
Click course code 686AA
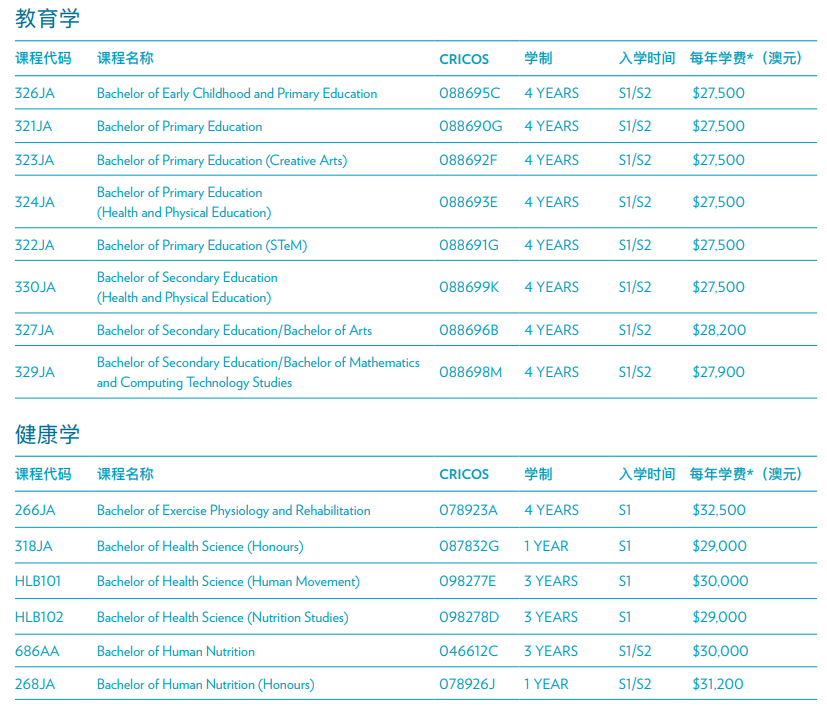point(37,651)
